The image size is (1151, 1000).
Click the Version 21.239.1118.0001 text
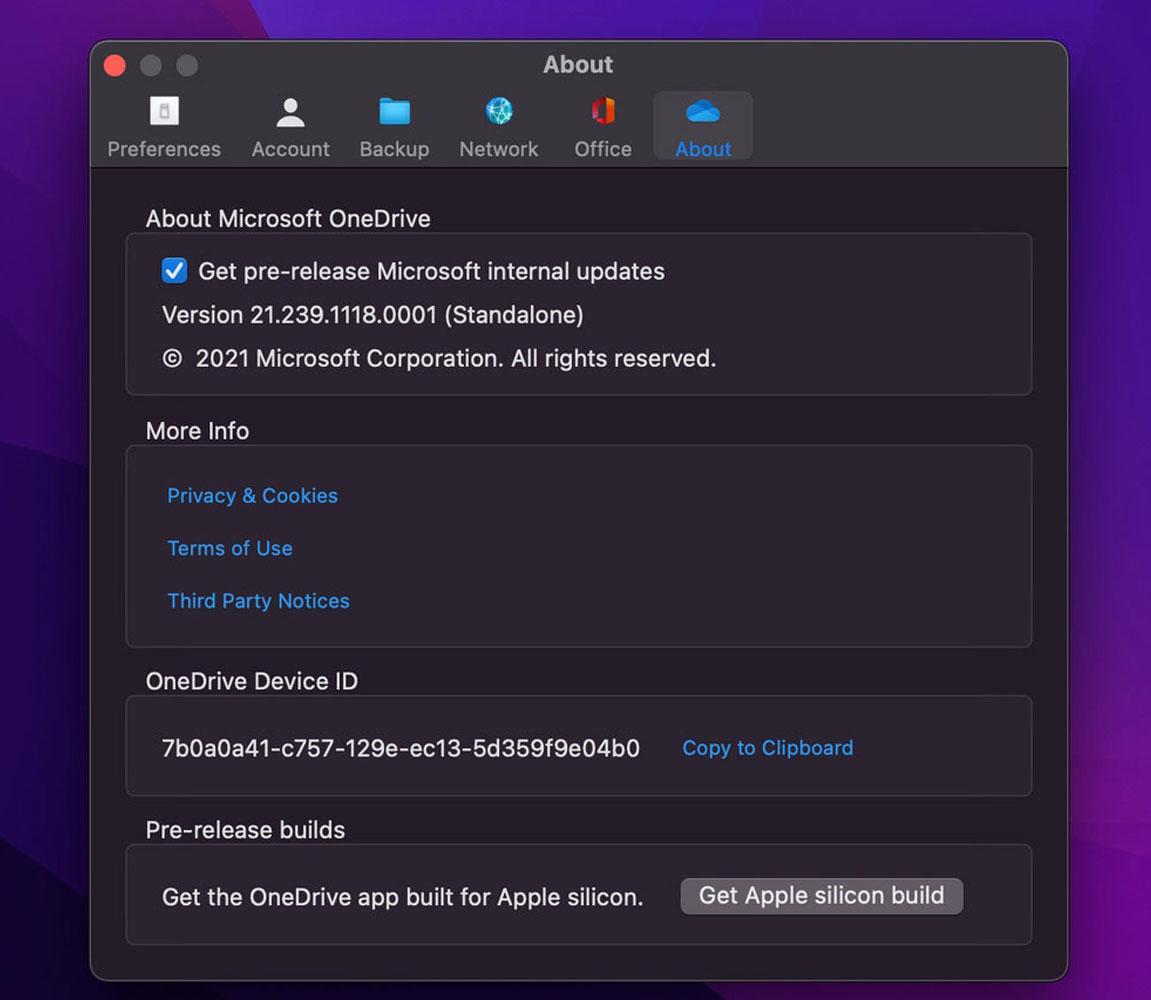[373, 315]
